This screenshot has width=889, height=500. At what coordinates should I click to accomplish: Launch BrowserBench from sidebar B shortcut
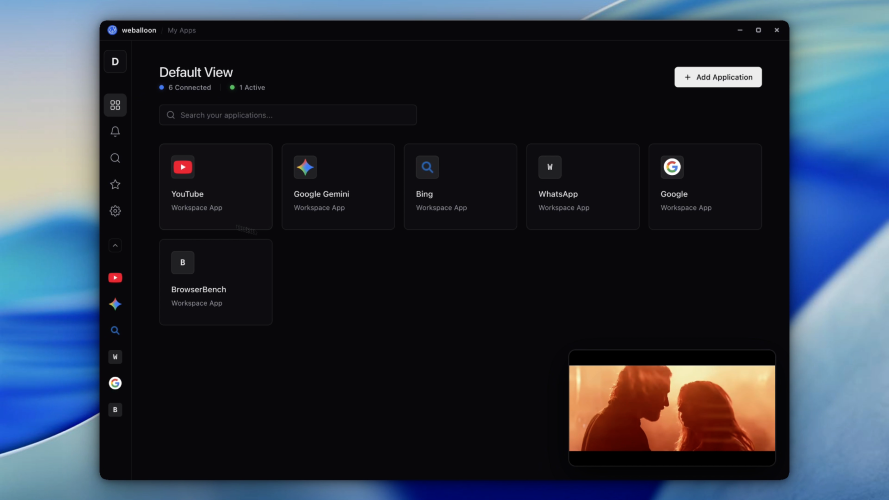pyautogui.click(x=115, y=409)
